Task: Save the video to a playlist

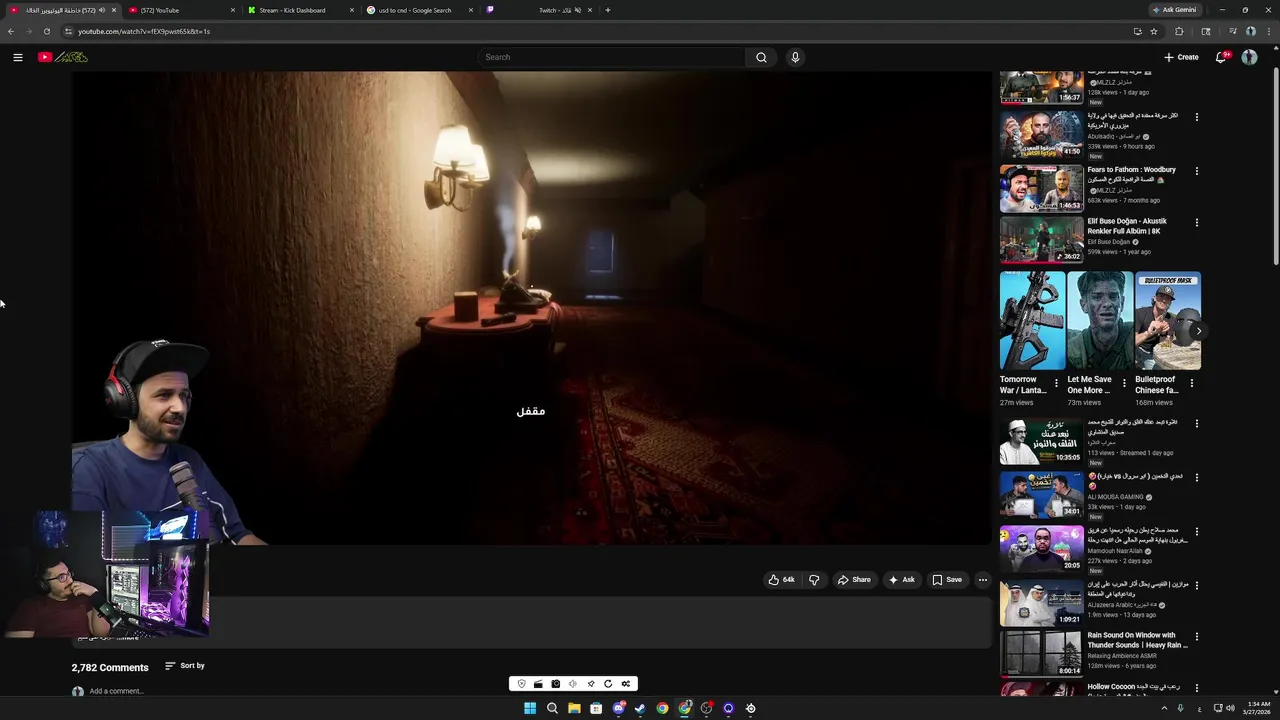Action: tap(947, 580)
